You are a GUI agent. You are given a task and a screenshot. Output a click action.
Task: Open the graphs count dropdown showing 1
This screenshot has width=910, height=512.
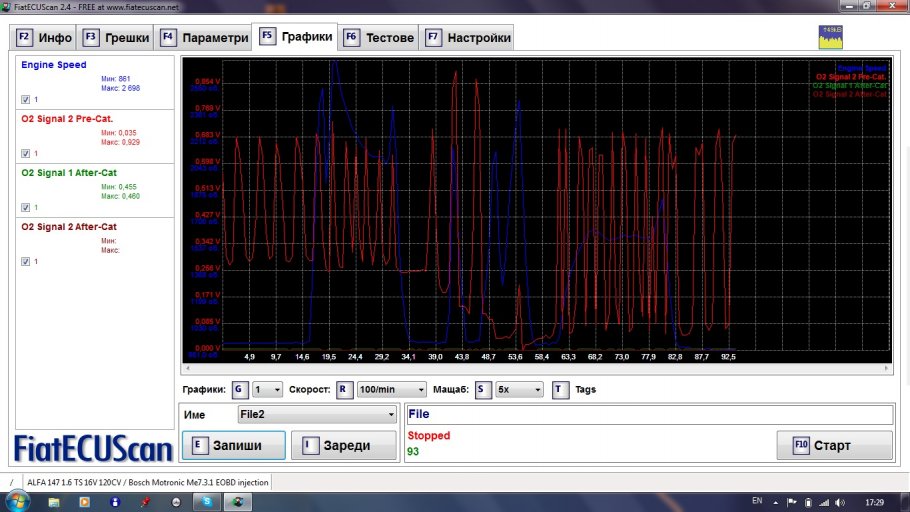[268, 389]
